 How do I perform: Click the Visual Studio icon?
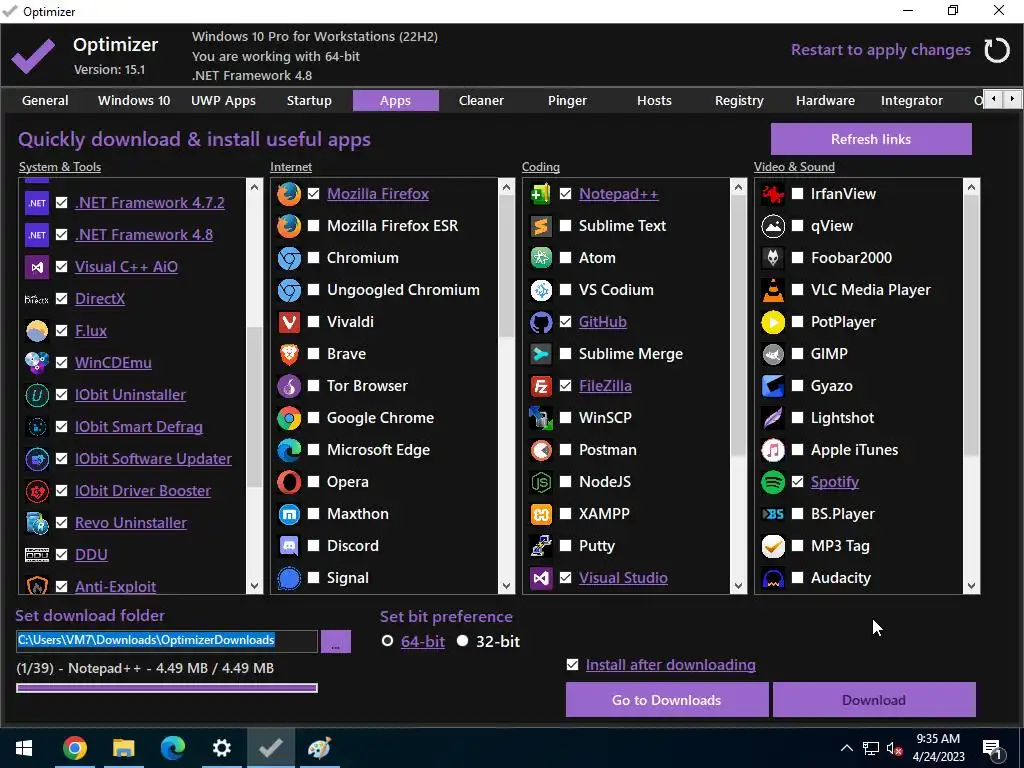(541, 578)
